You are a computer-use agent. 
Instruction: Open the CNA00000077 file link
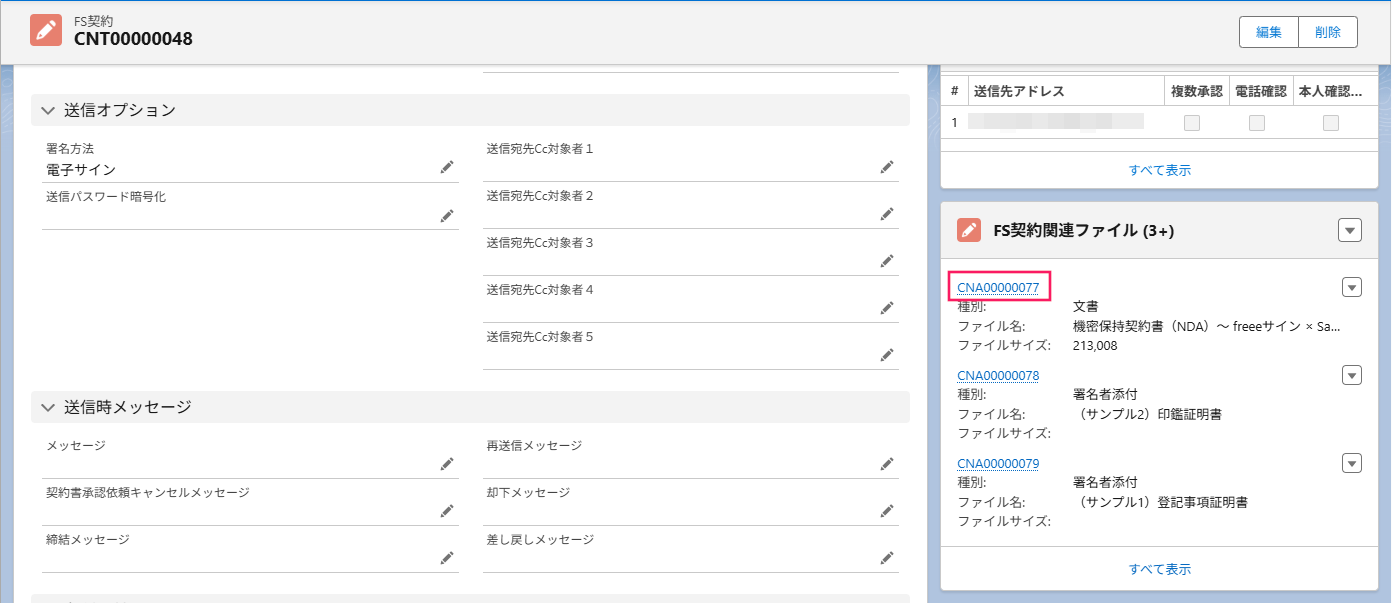tap(998, 288)
